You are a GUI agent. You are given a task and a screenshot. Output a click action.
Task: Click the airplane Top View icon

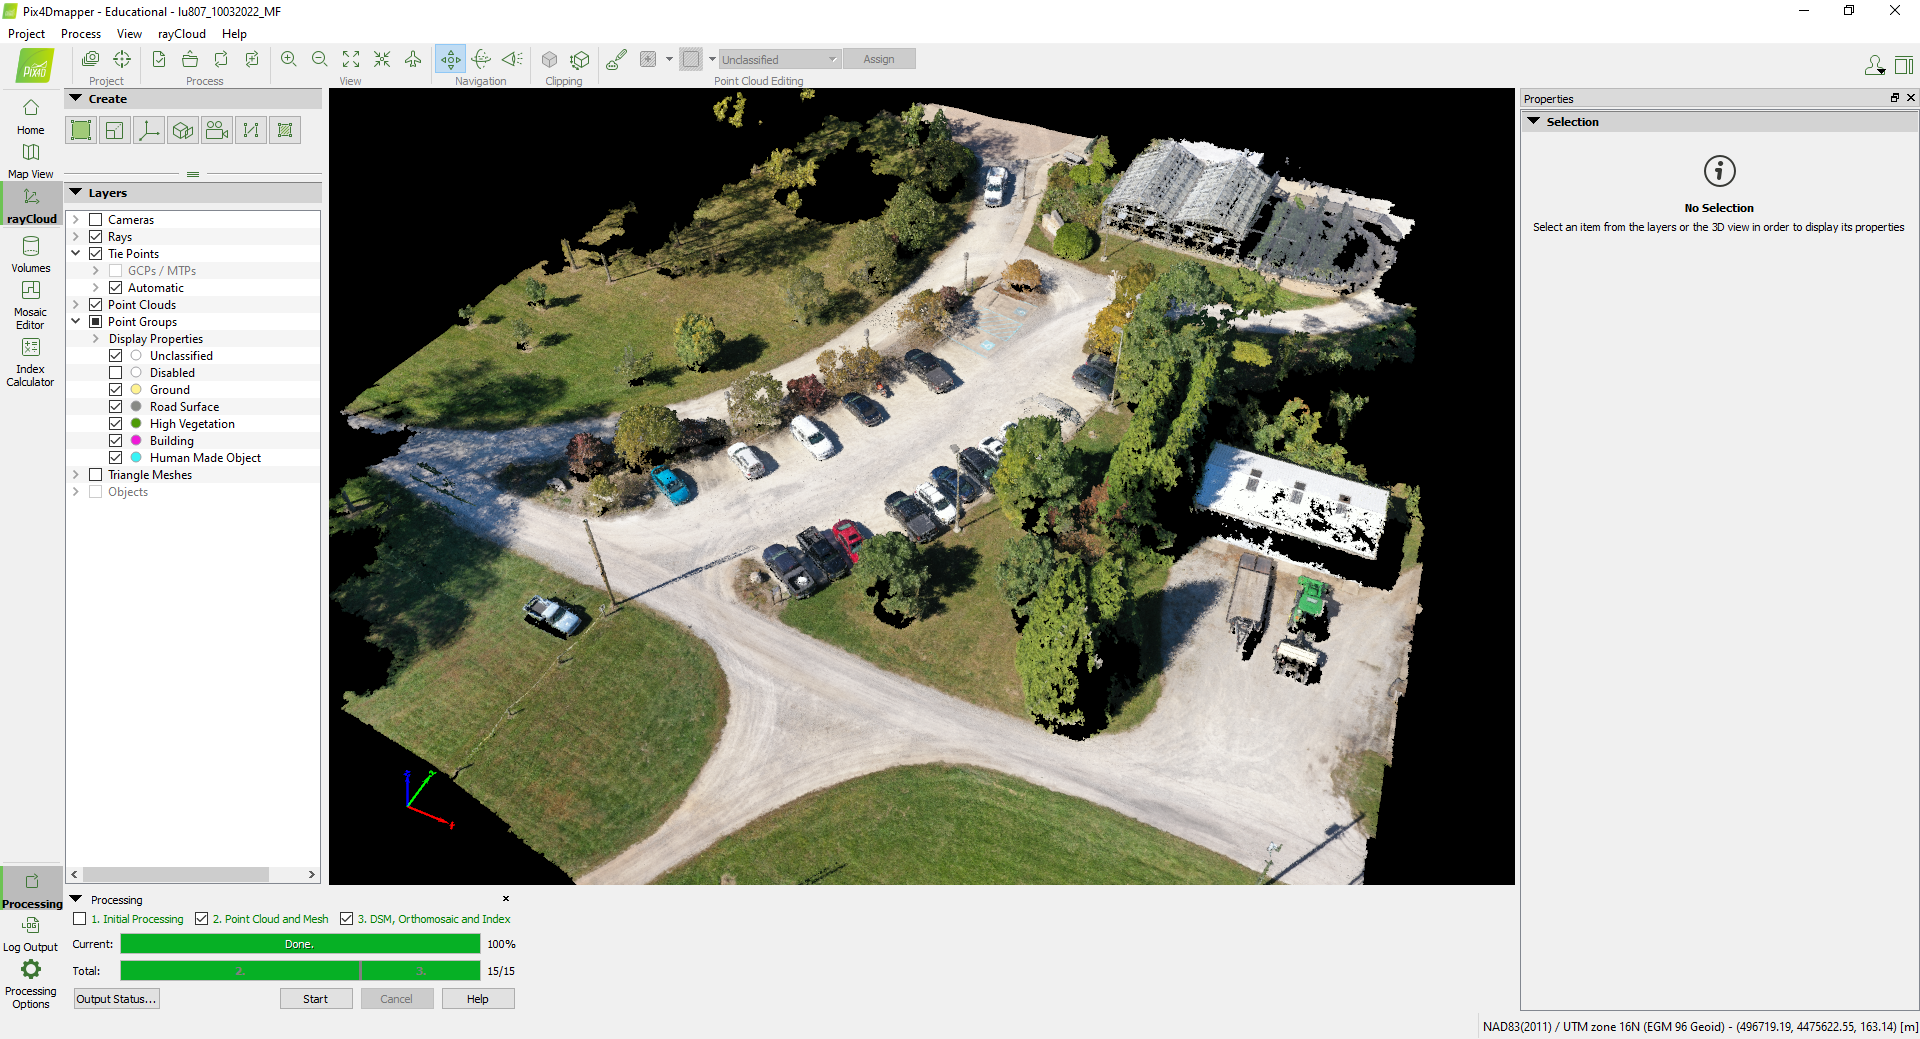(x=413, y=59)
